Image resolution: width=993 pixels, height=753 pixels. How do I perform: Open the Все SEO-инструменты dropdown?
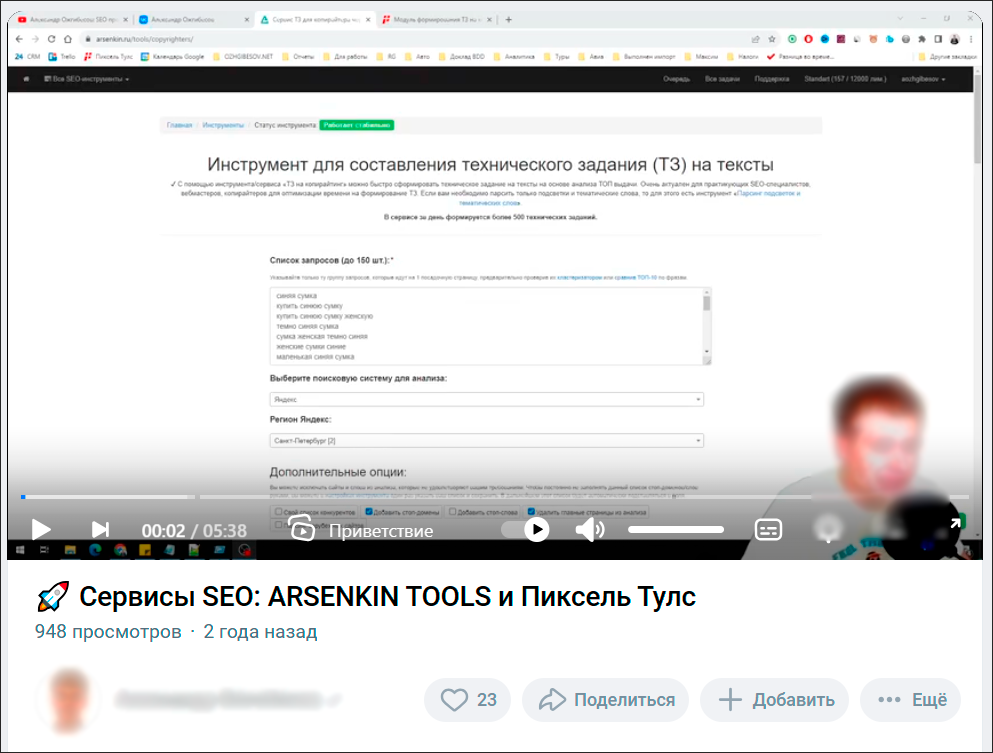pyautogui.click(x=86, y=79)
